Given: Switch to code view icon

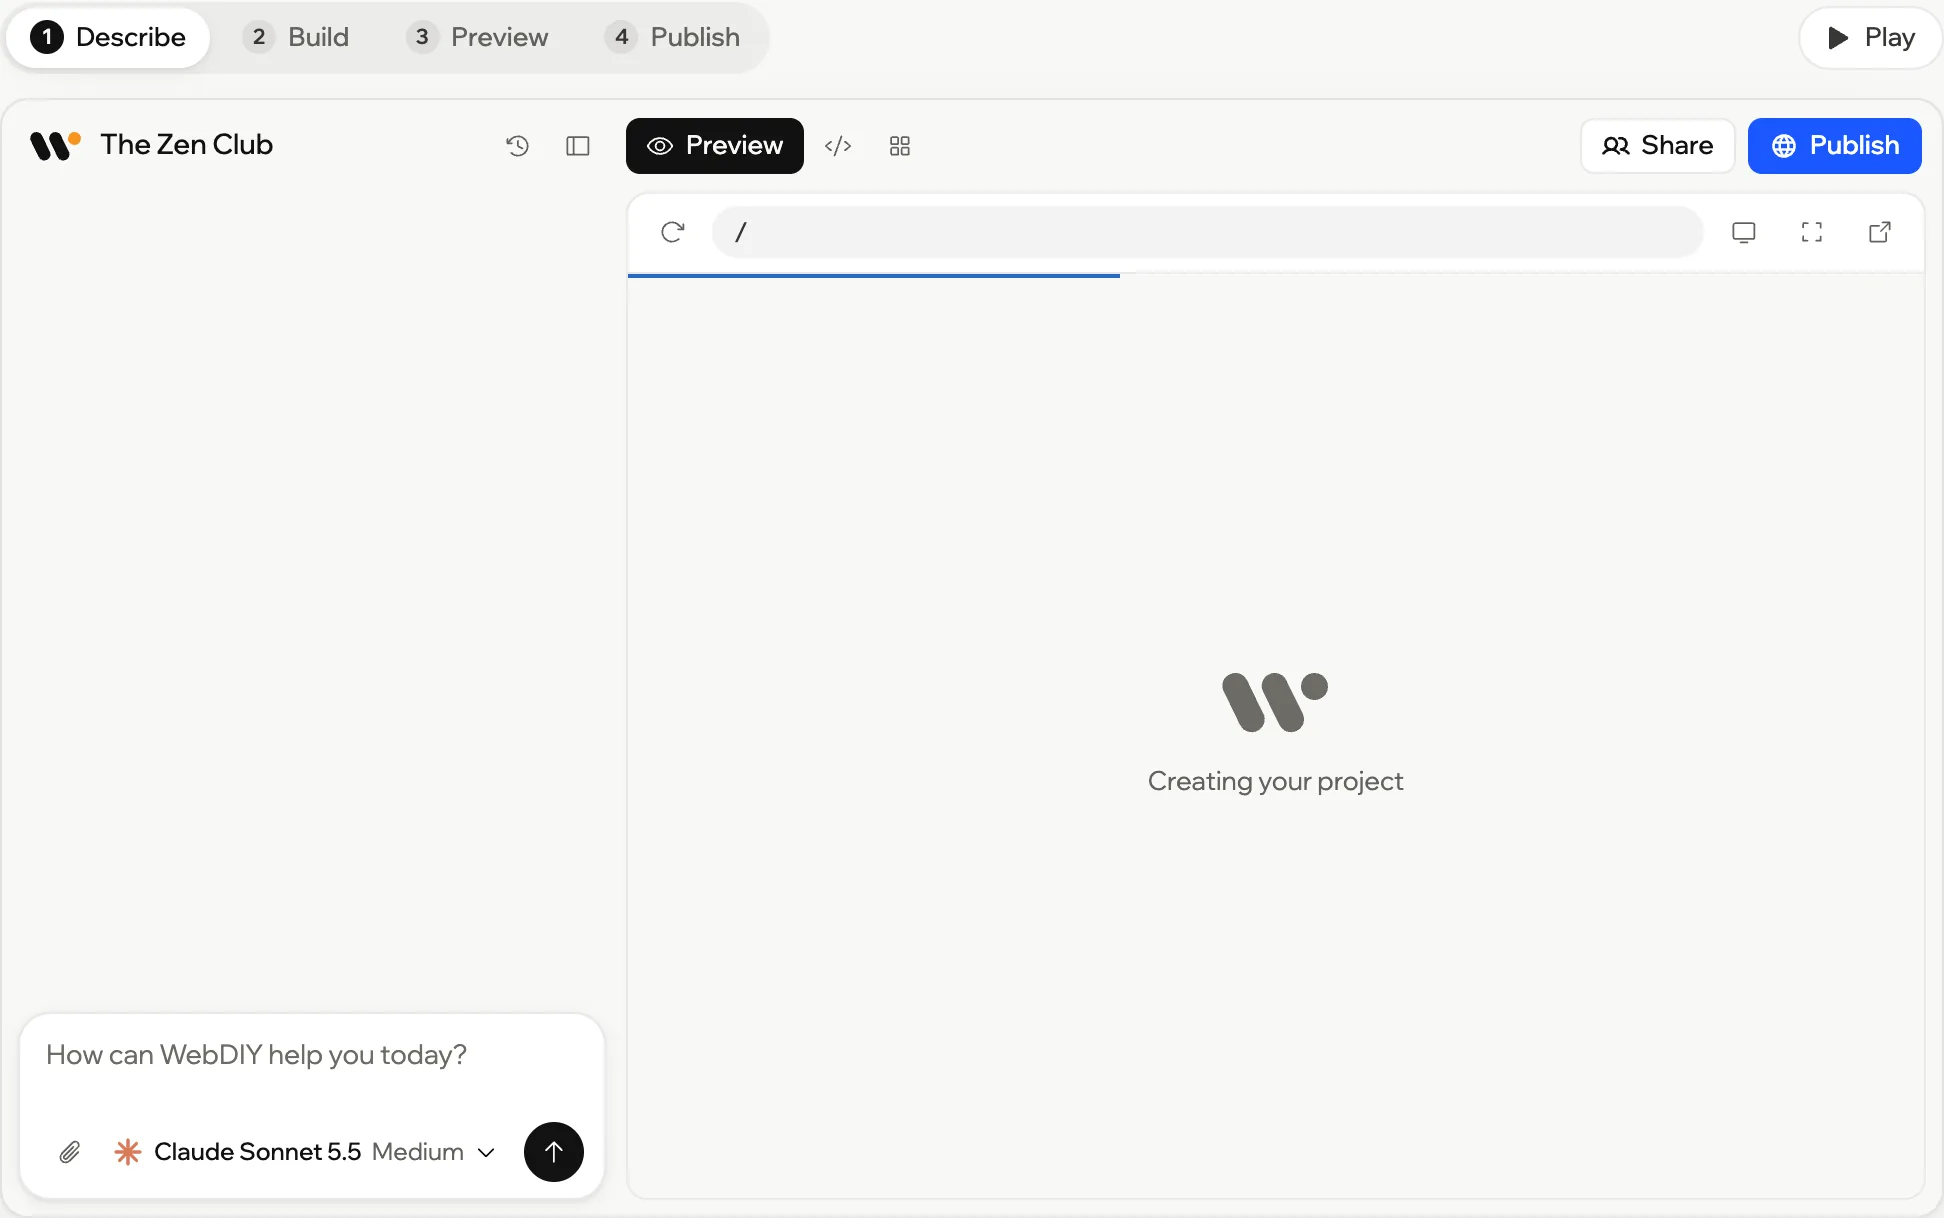Looking at the screenshot, I should click(x=838, y=146).
